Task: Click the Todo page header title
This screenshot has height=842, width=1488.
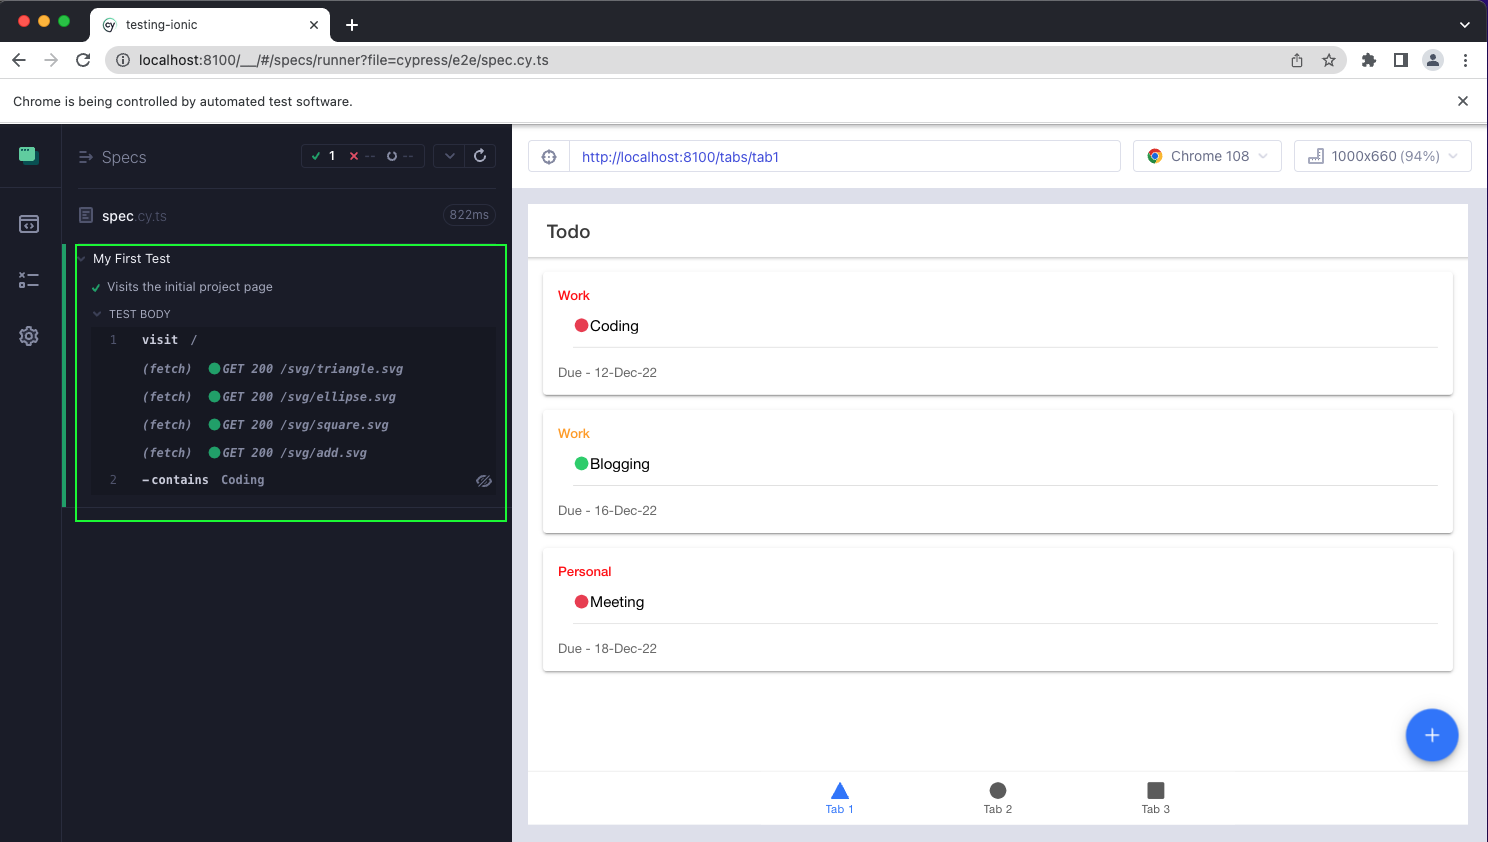Action: [x=568, y=231]
